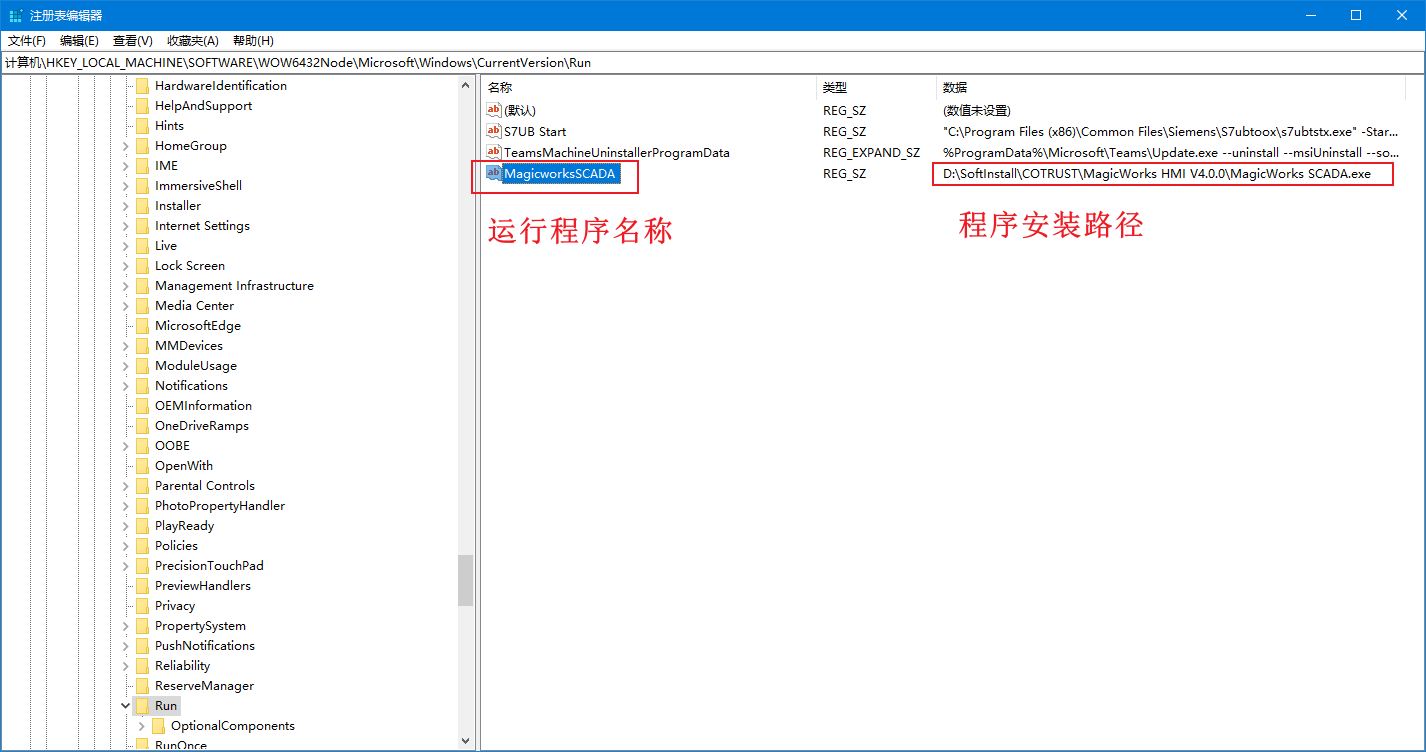Click the REG_EXPAND_SZ type cell
The height and width of the screenshot is (752, 1426).
871,152
